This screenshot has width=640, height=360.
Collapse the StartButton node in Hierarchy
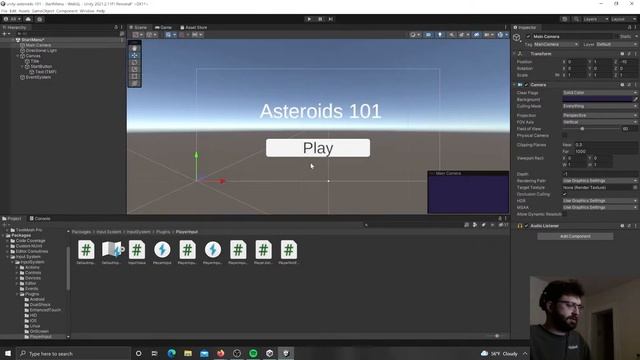click(23, 66)
